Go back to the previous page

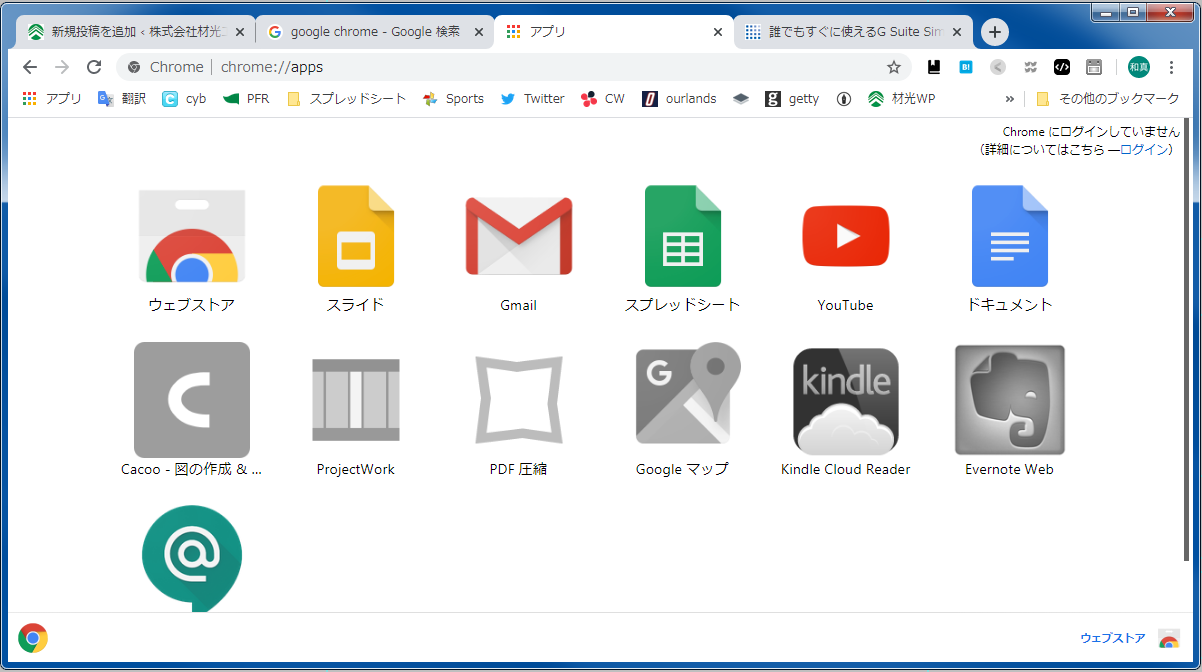pos(30,67)
